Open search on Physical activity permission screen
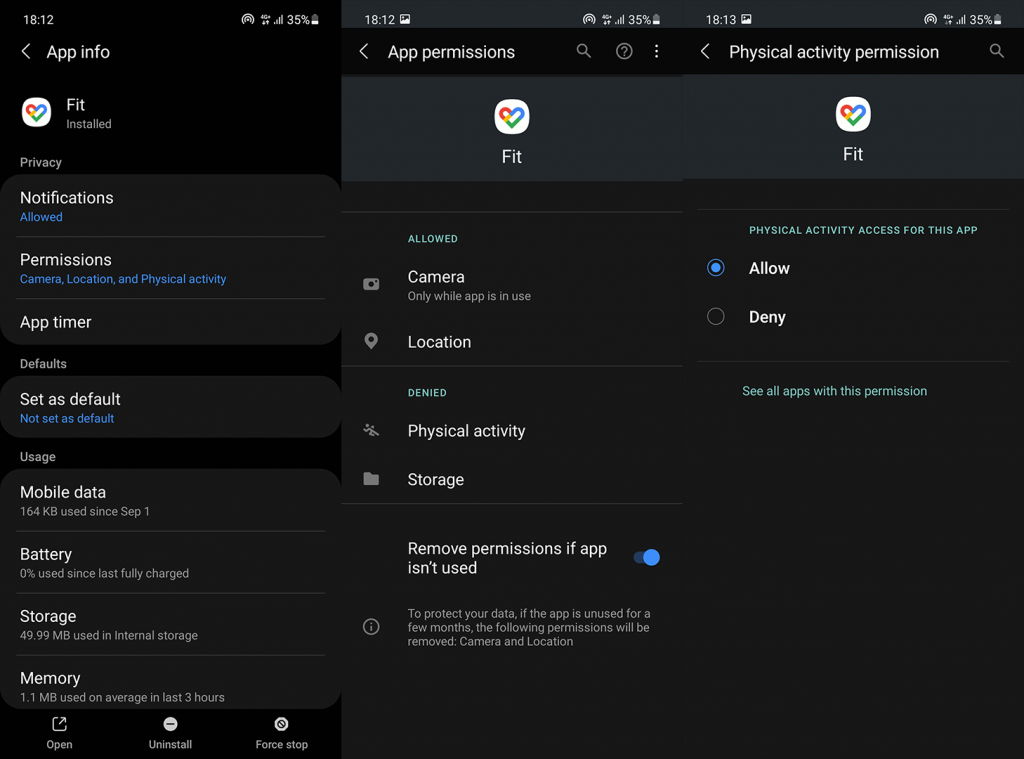The height and width of the screenshot is (759, 1024). pyautogui.click(x=996, y=51)
